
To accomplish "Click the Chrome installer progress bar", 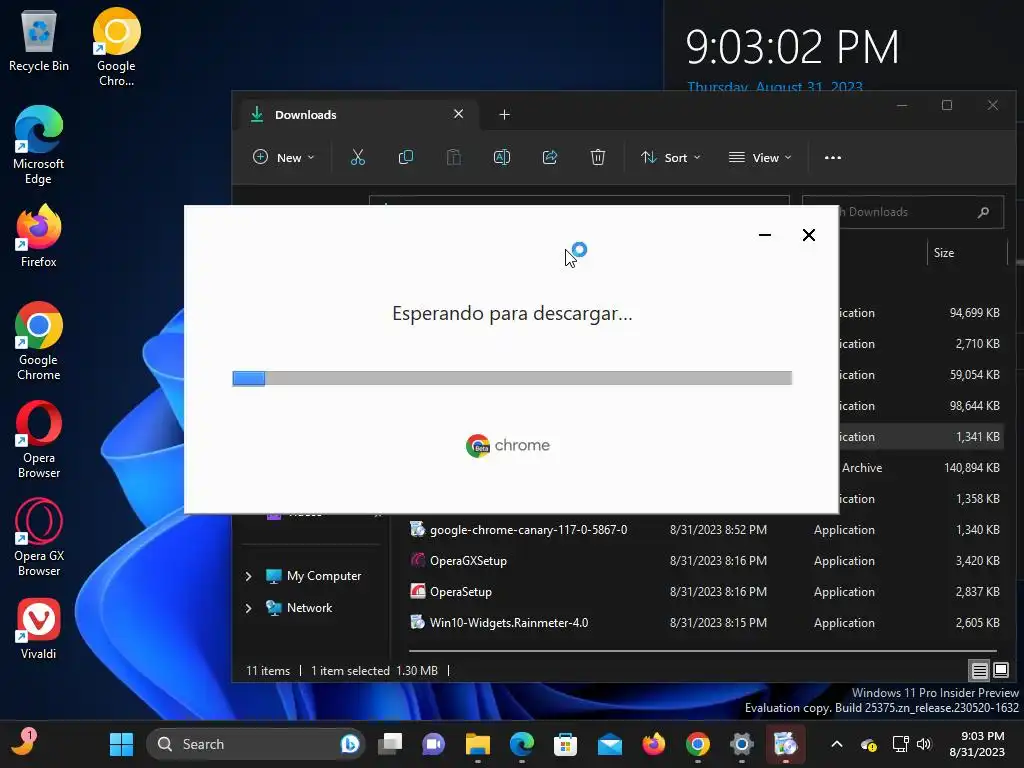I will click(512, 378).
